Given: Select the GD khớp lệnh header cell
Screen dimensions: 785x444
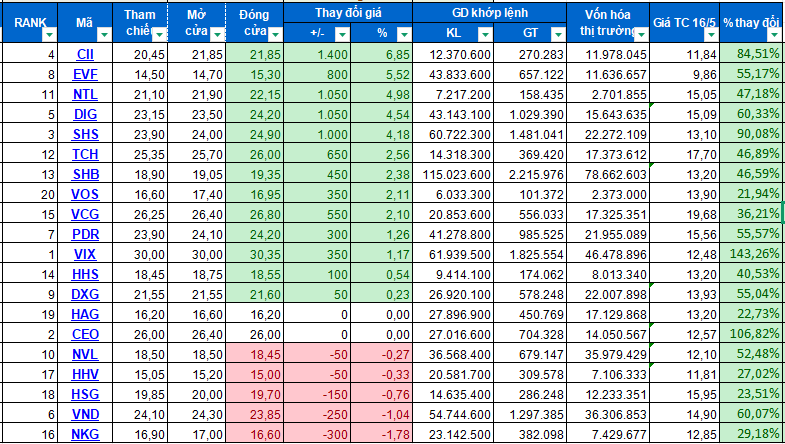Looking at the screenshot, I should [490, 13].
